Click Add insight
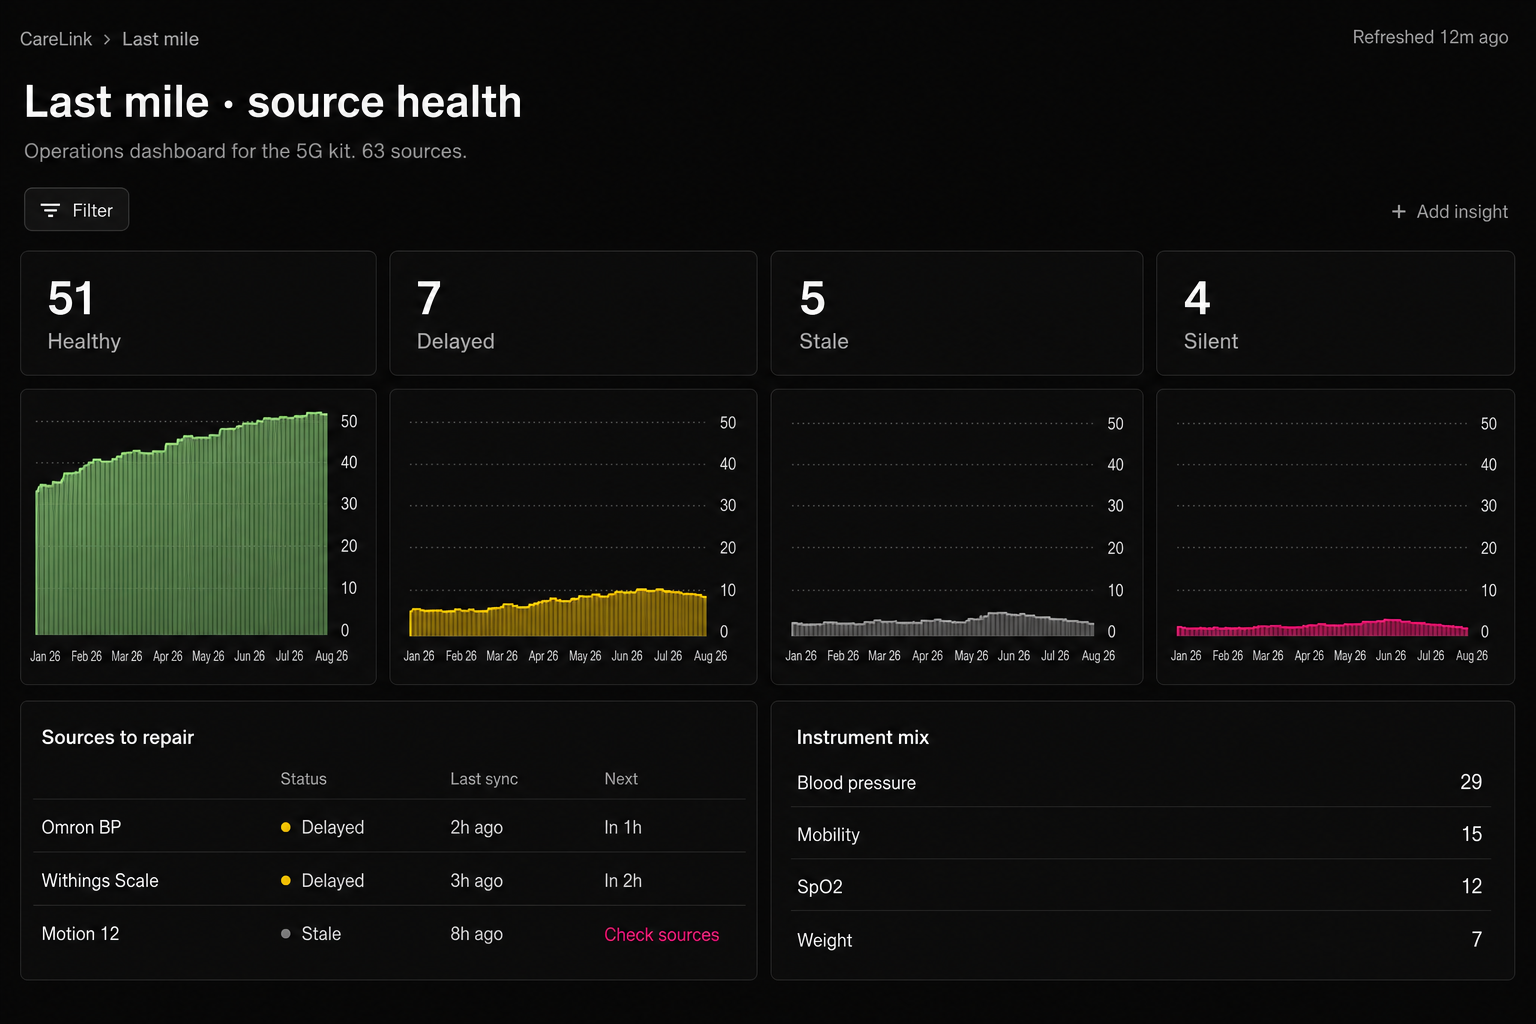The image size is (1536, 1024). click(1449, 212)
